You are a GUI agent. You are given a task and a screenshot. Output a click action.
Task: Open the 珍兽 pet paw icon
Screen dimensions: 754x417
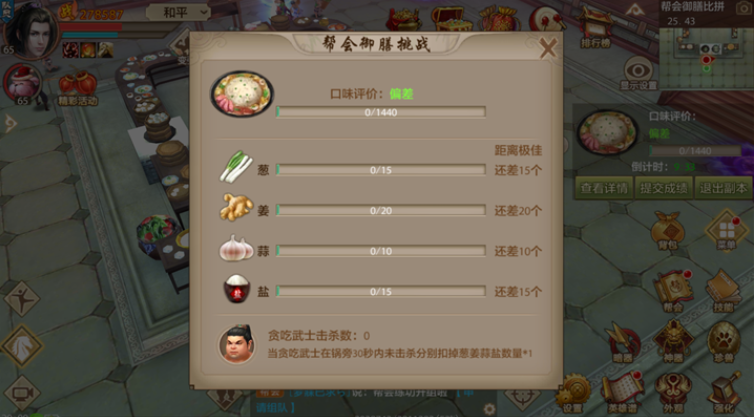click(x=724, y=342)
